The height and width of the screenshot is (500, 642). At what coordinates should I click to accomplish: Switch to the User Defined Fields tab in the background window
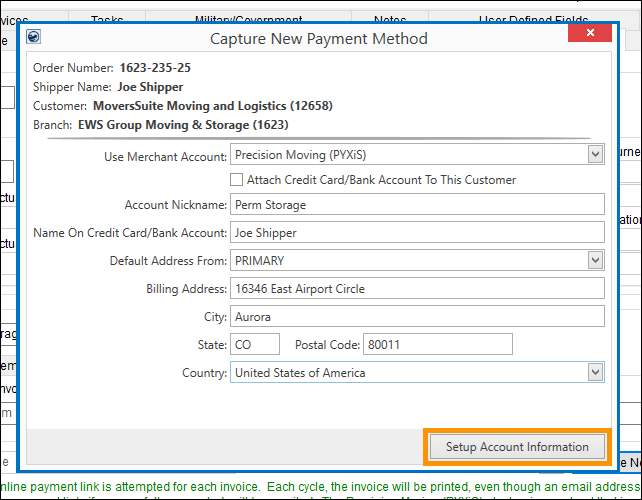[x=533, y=19]
